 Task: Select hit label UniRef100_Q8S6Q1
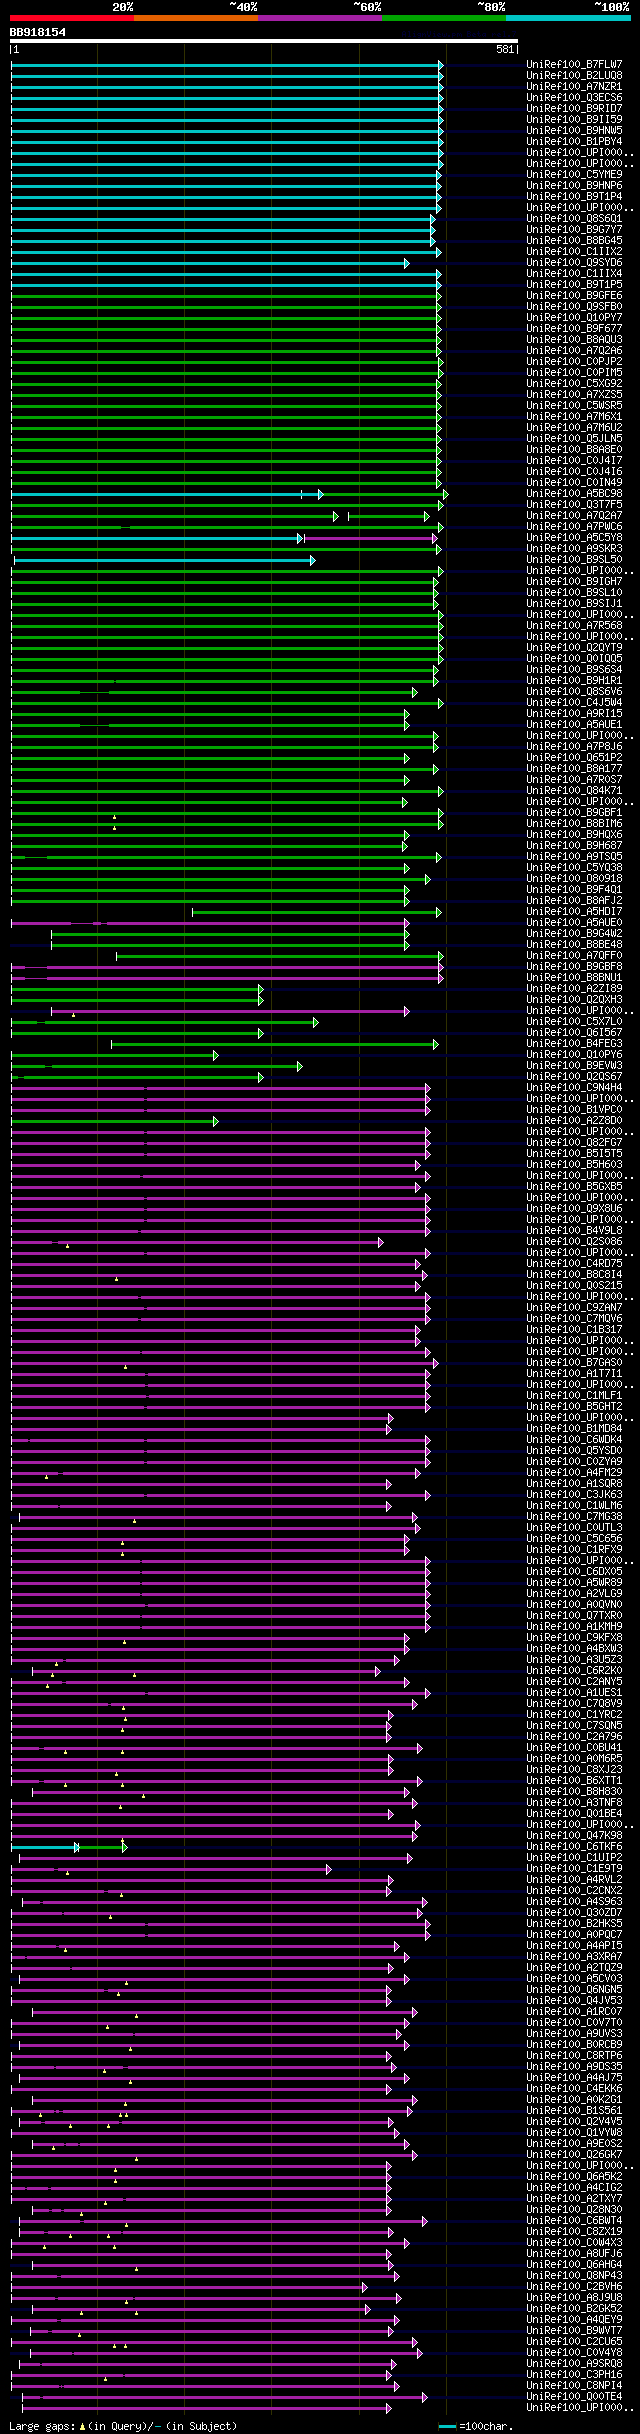coord(574,218)
